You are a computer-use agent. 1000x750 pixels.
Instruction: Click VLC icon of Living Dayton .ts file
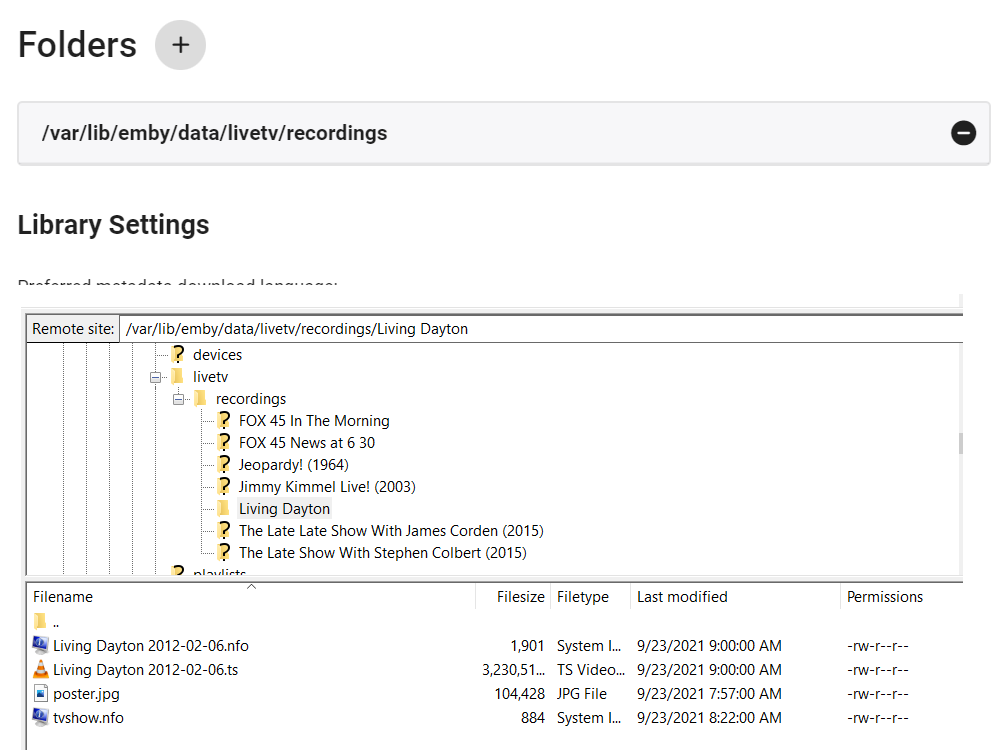tap(40, 670)
